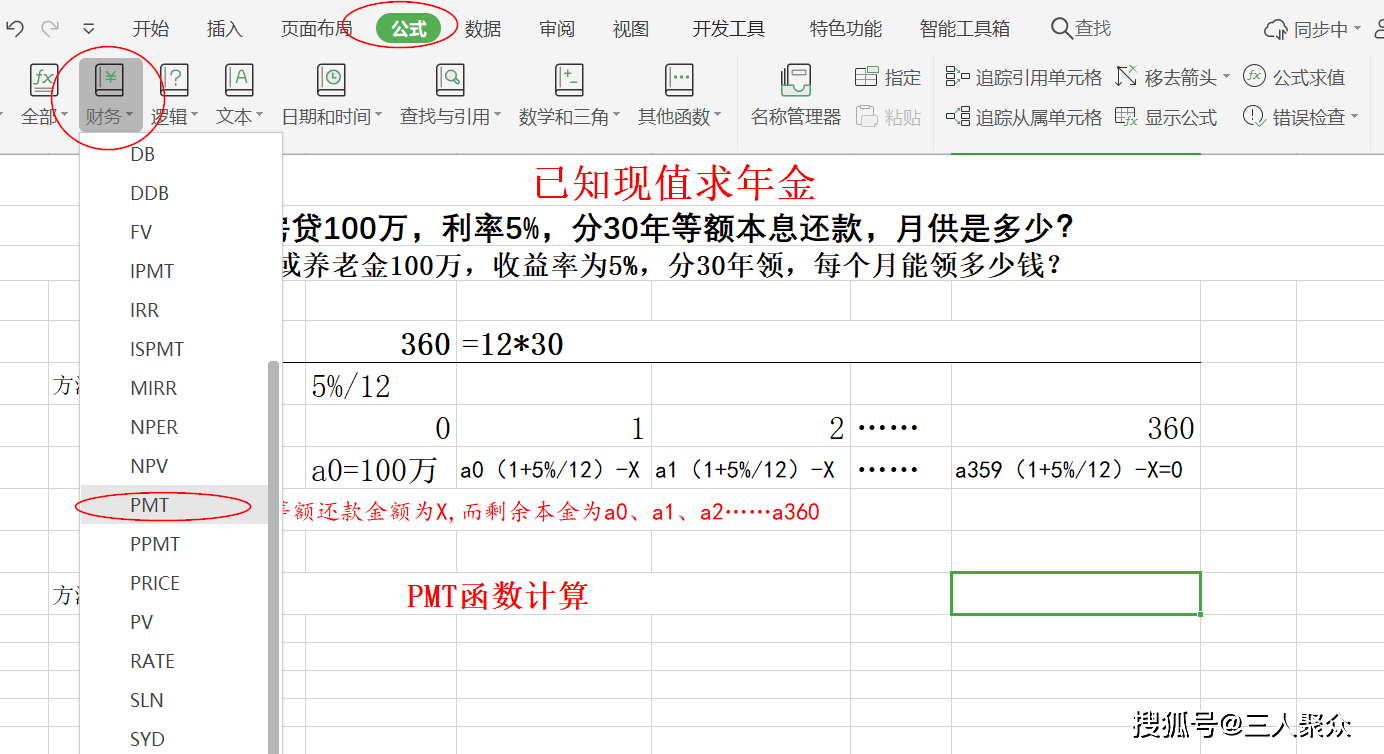The width and height of the screenshot is (1384, 754).
Task: Click the 其他函数 functions icon
Action: 679,80
